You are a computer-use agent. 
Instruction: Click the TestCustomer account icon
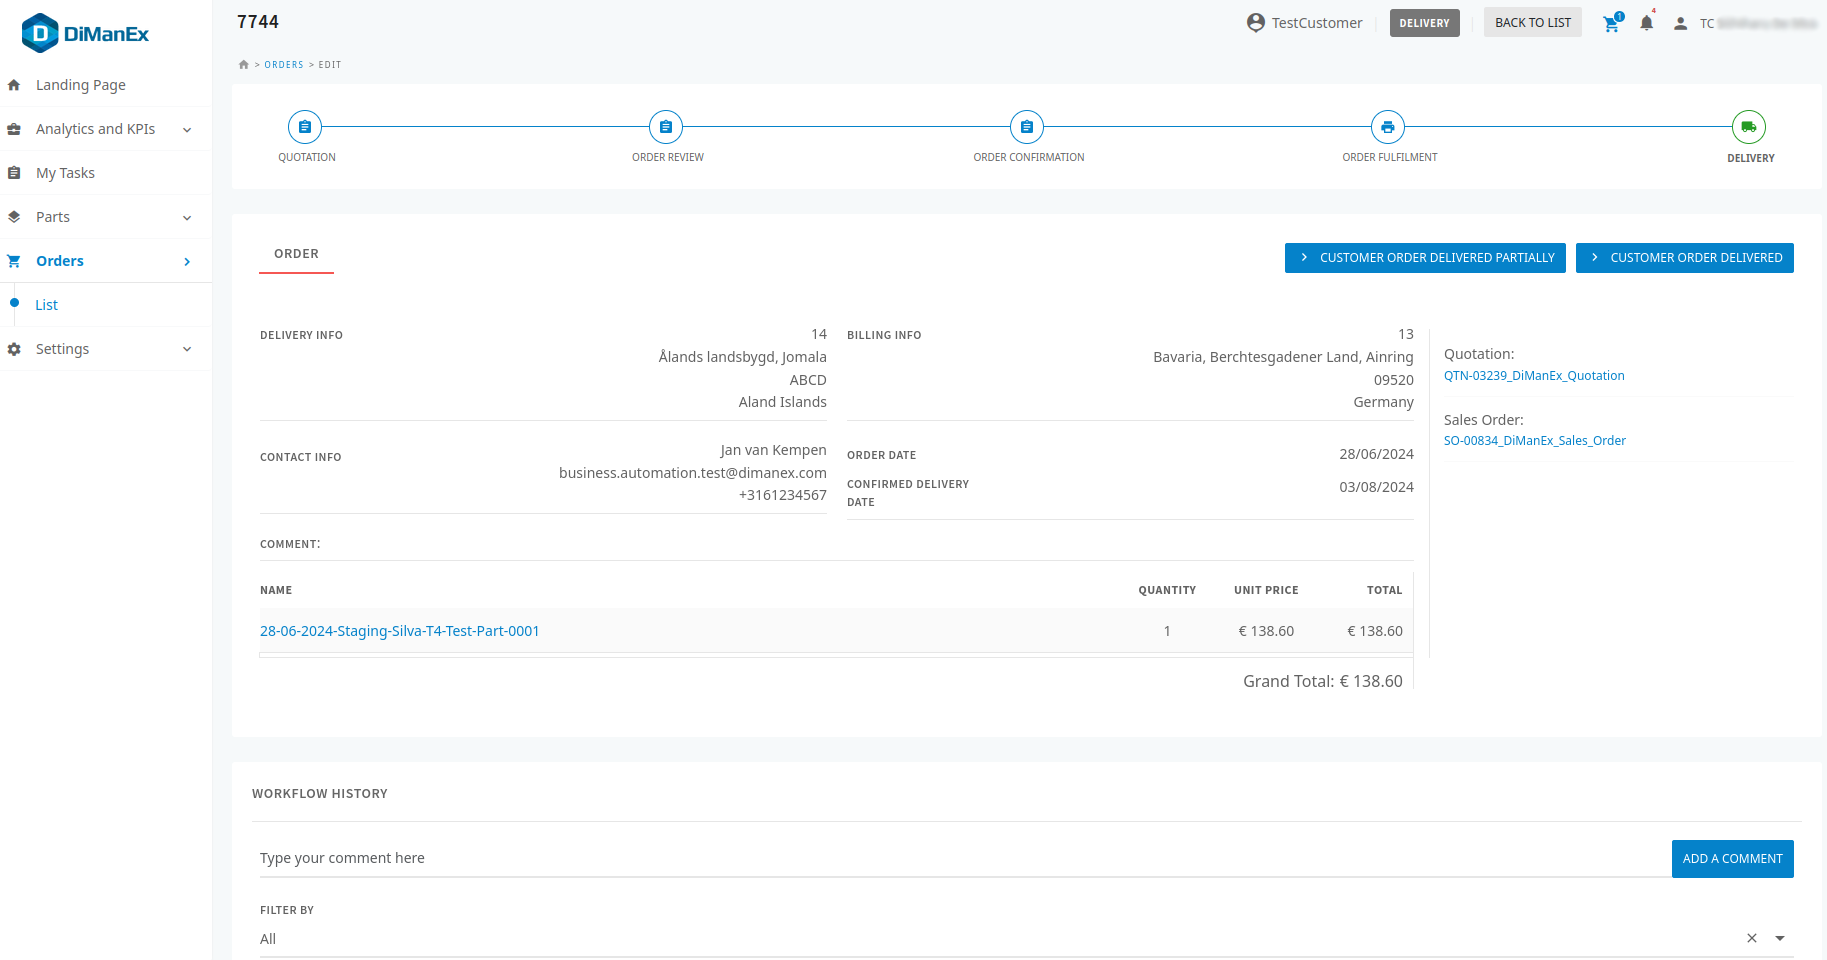click(1256, 22)
